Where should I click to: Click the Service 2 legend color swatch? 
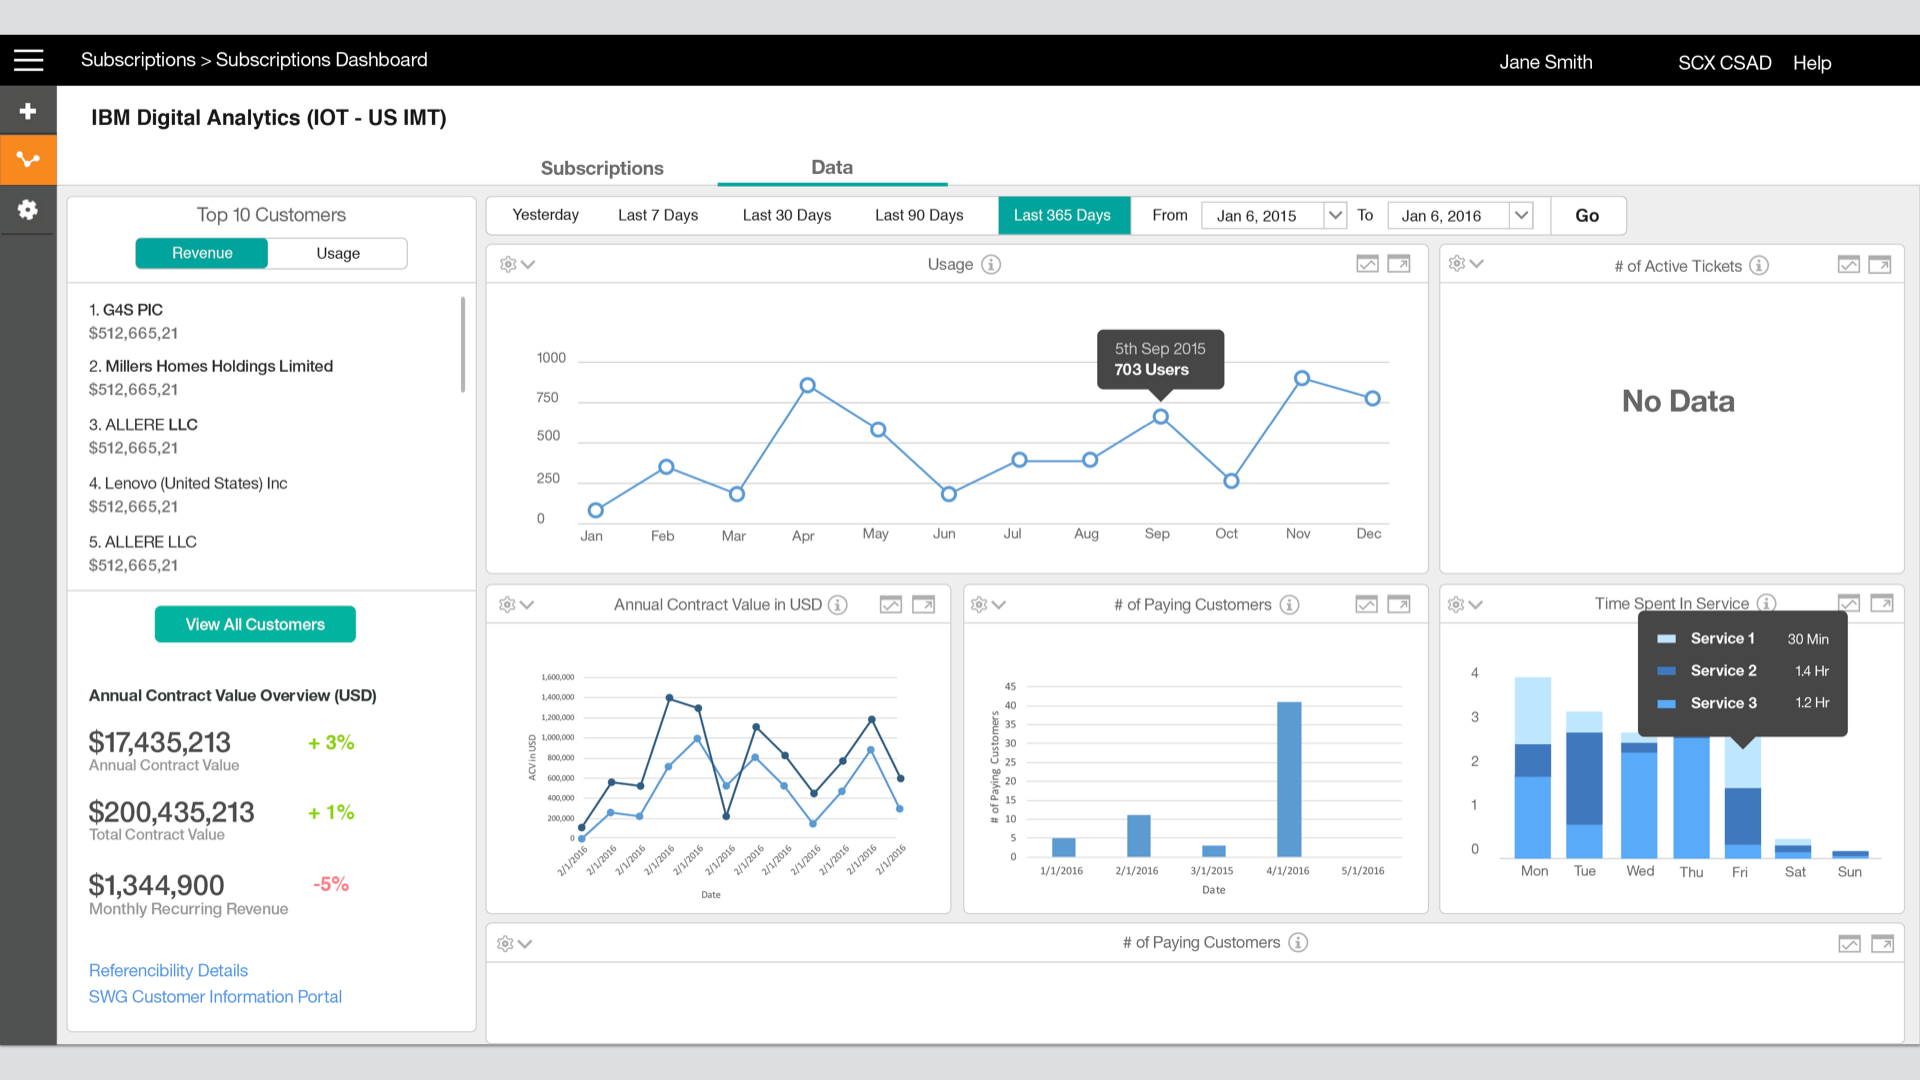(x=1666, y=671)
